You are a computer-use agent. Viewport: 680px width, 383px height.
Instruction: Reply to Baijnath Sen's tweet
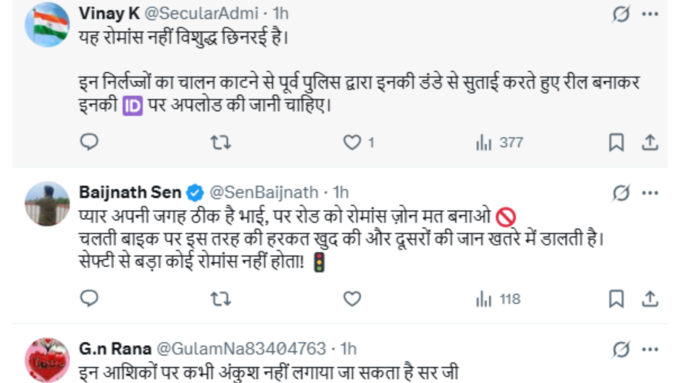tap(89, 299)
